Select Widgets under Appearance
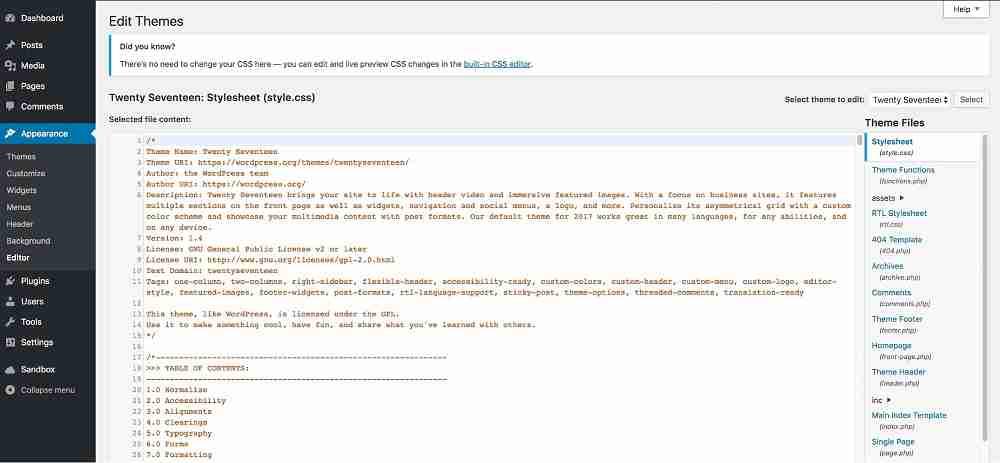 [22, 191]
